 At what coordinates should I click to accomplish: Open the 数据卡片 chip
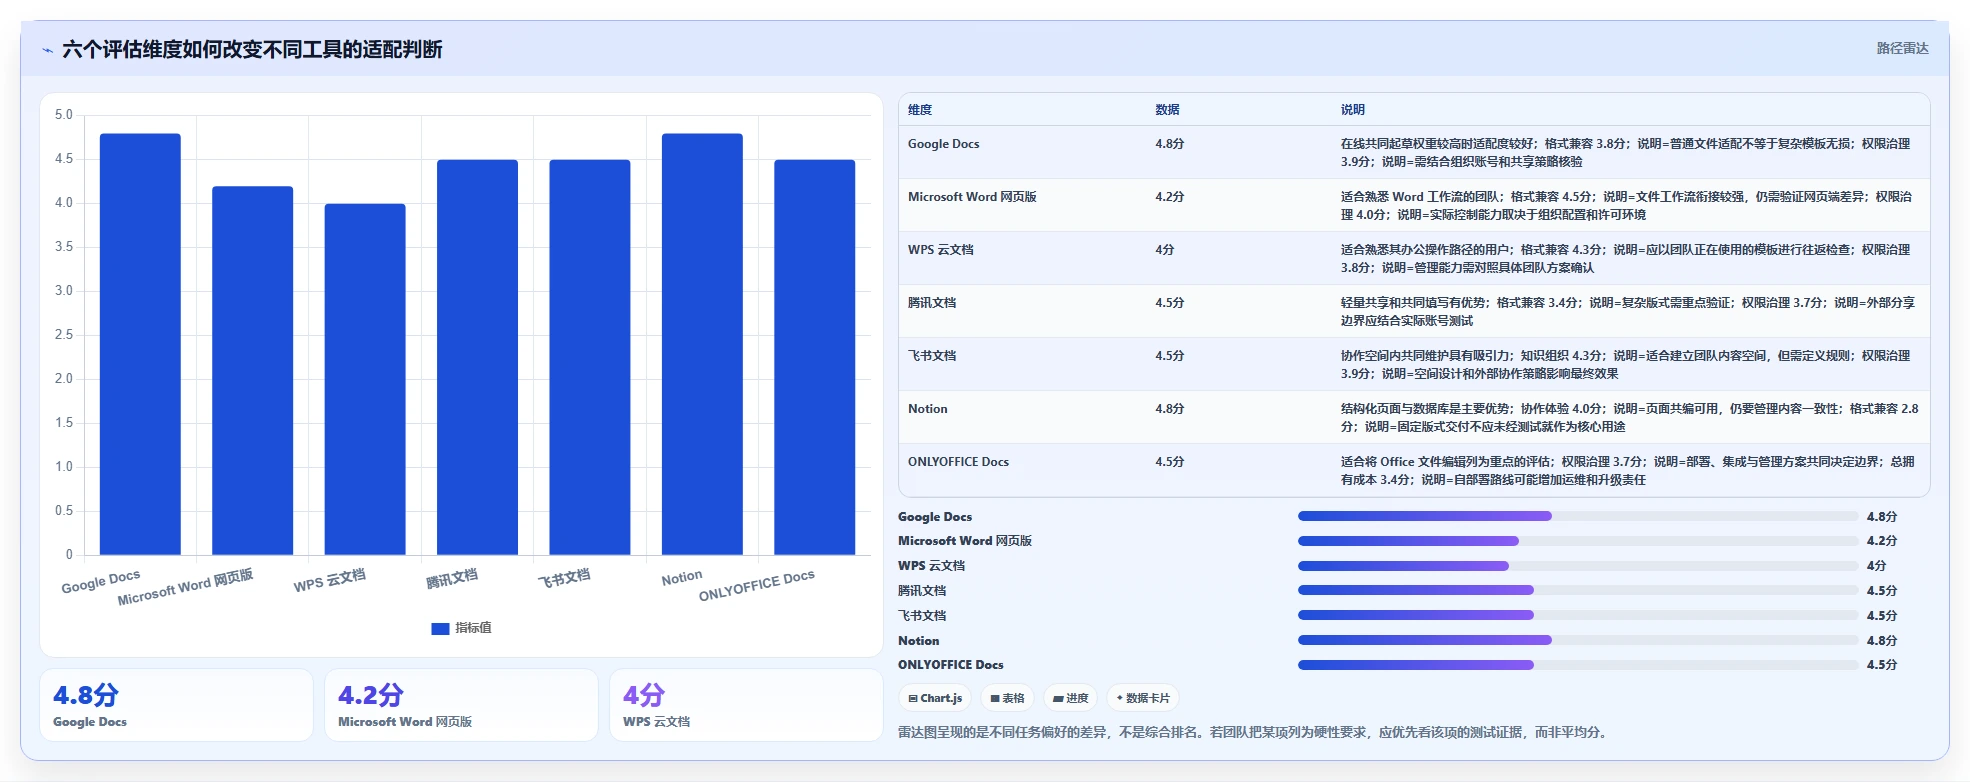[1143, 698]
